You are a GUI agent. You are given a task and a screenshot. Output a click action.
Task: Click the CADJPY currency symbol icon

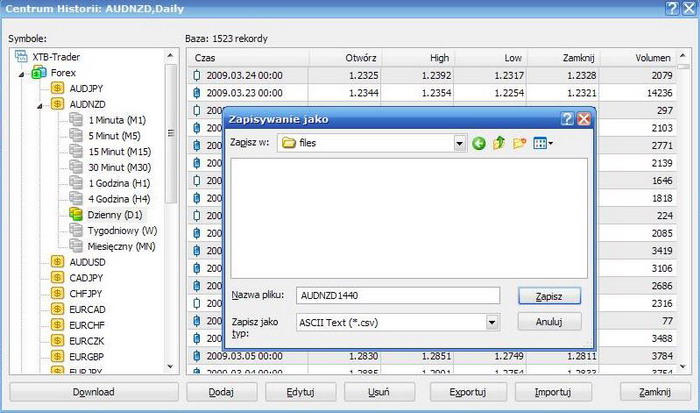tap(57, 277)
